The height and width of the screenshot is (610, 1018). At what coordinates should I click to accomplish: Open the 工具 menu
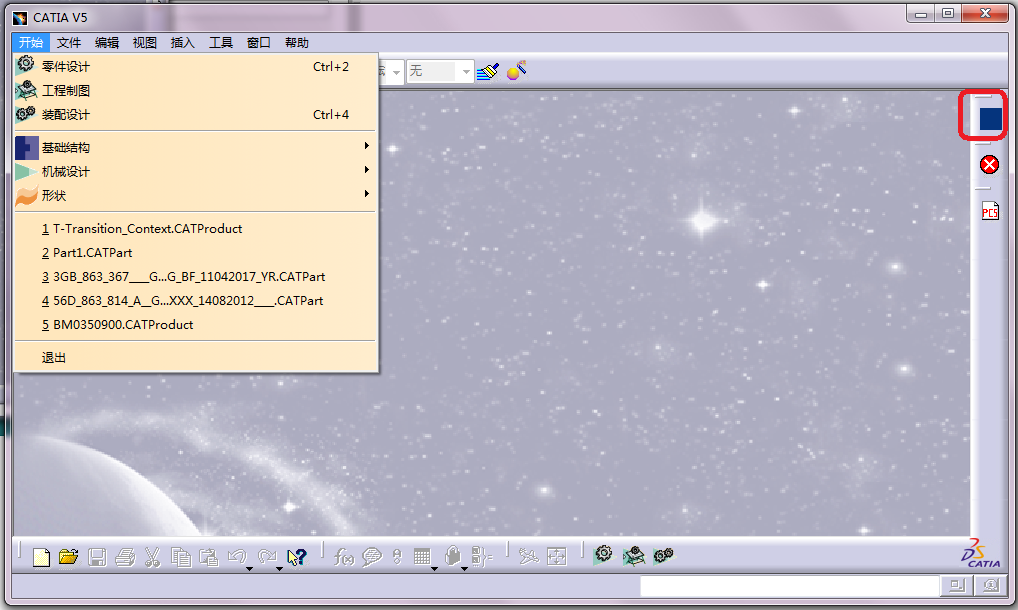[221, 43]
